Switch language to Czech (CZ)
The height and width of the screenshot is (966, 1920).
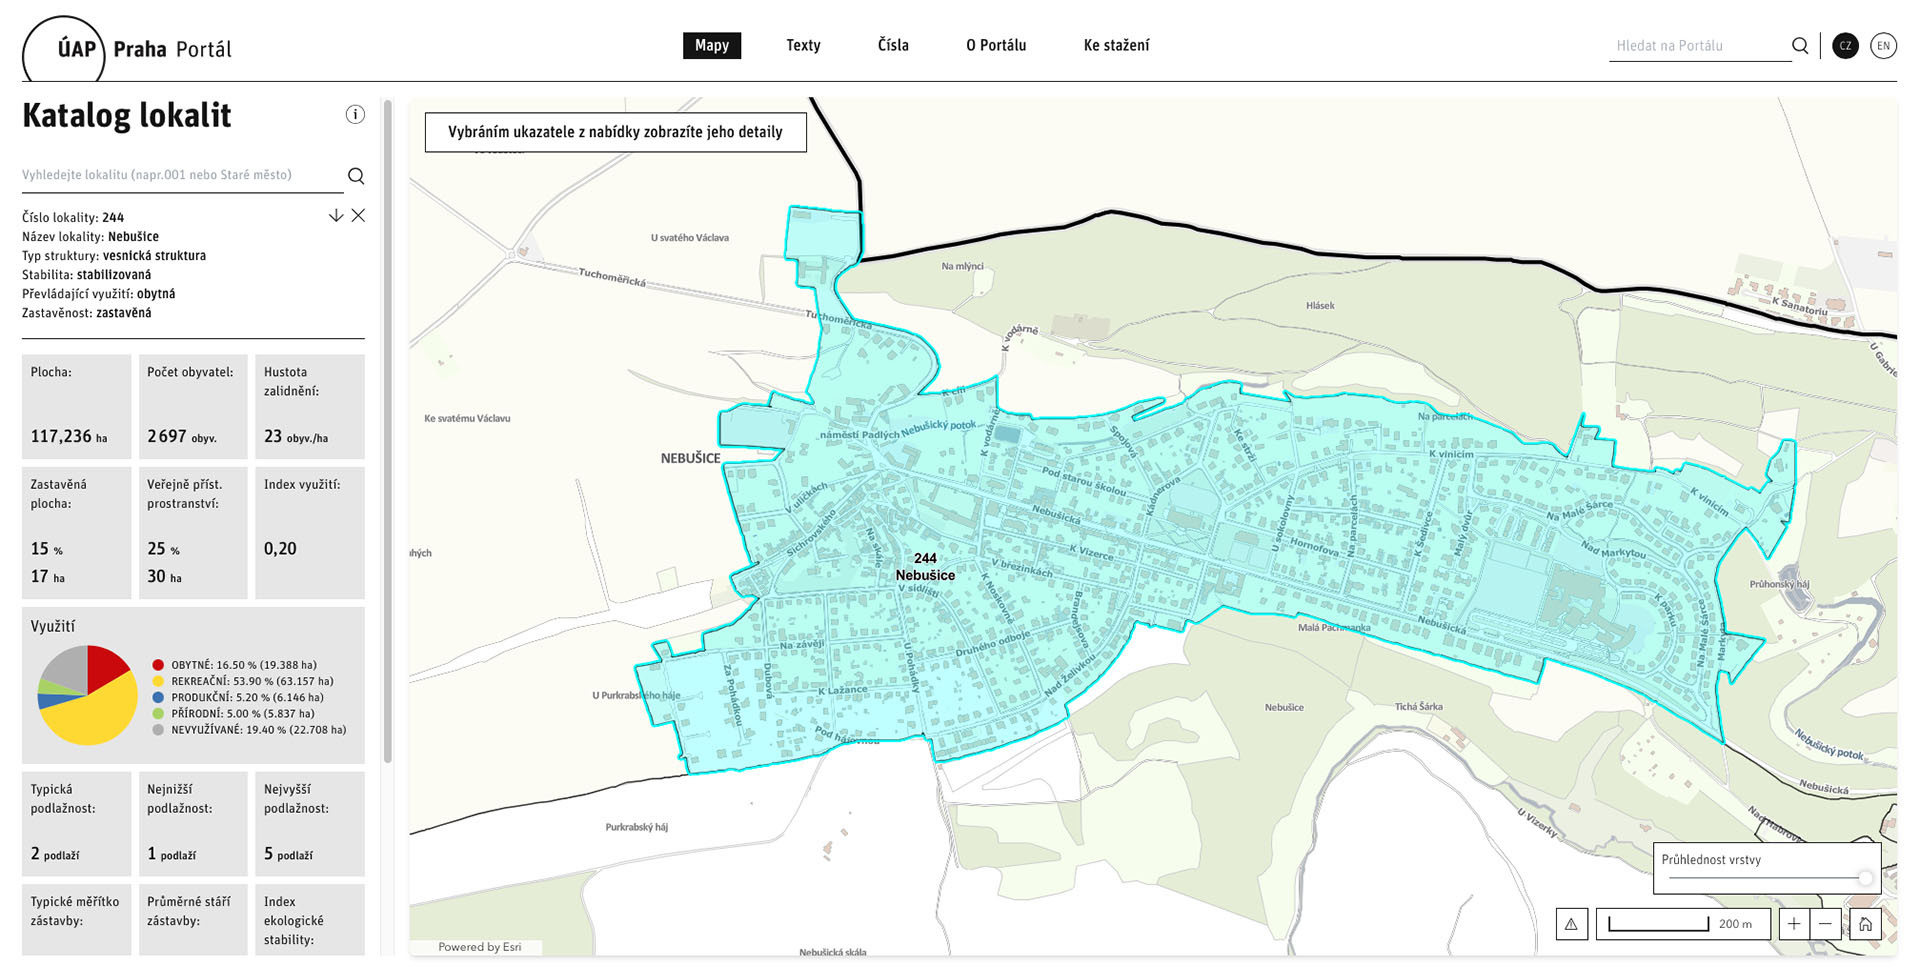(x=1845, y=46)
